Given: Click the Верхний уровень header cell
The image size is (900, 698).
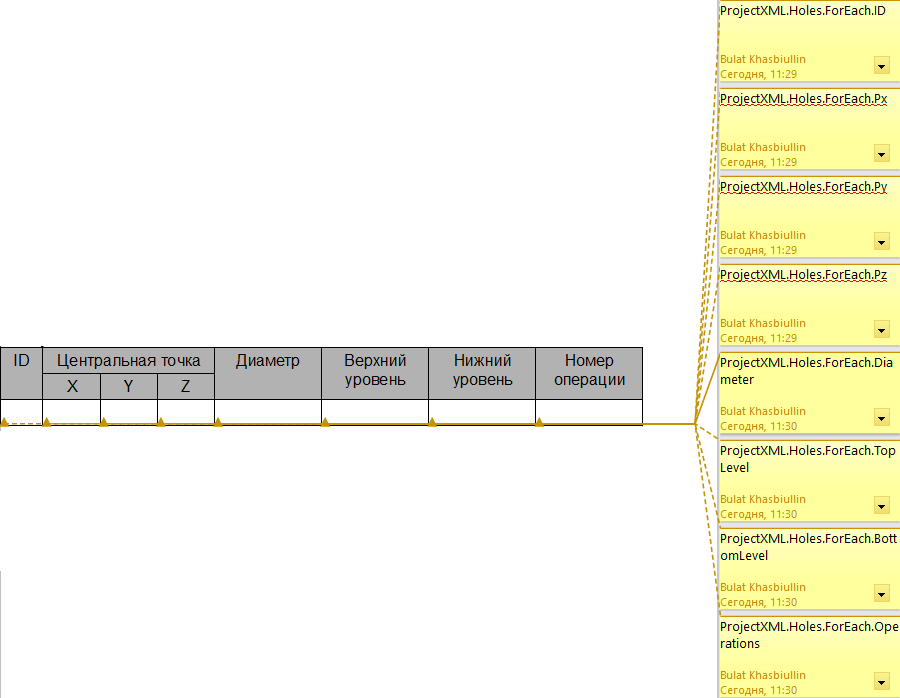Looking at the screenshot, I should tap(374, 372).
